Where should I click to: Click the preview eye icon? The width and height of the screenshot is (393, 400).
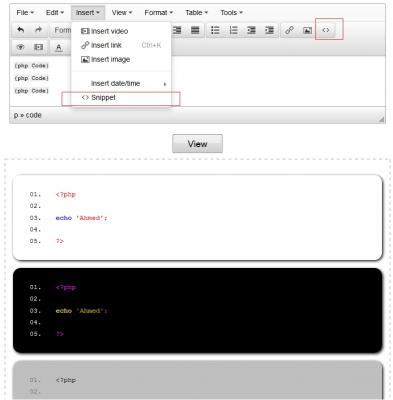coord(21,47)
